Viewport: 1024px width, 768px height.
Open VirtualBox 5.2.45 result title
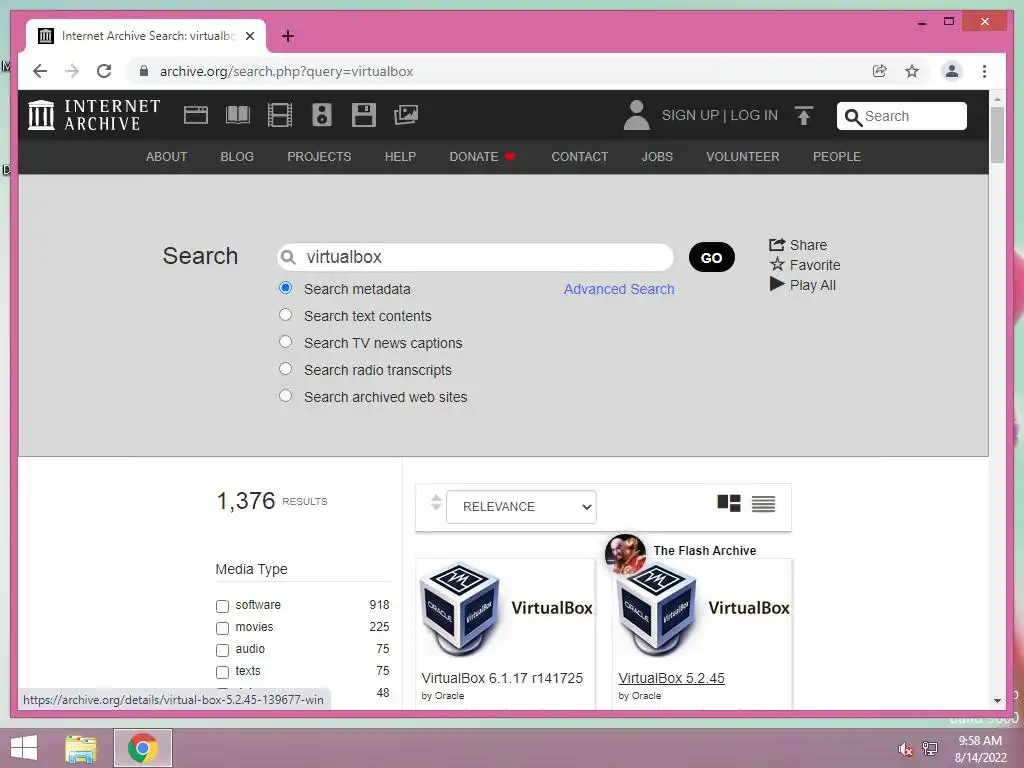671,678
